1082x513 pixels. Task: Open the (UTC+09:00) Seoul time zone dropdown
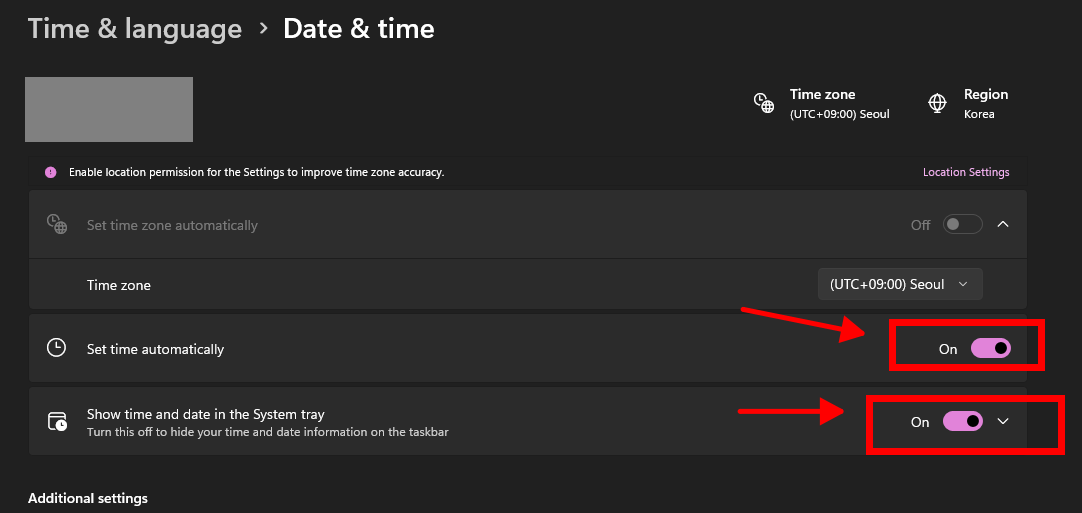click(x=899, y=284)
